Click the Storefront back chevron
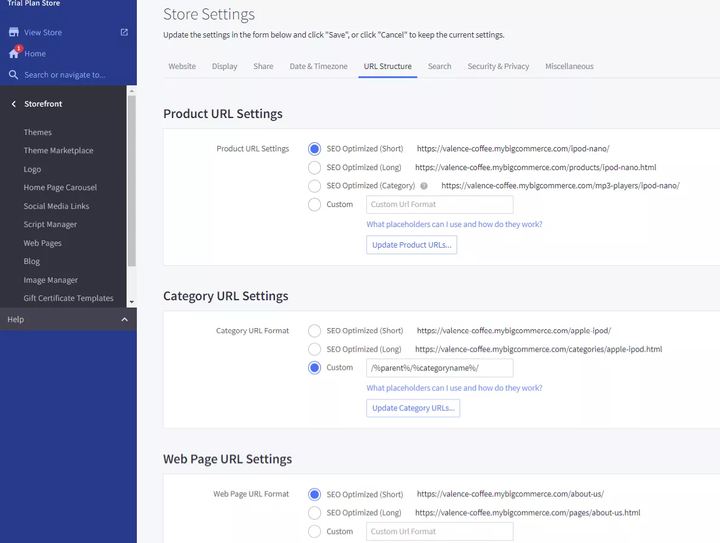 click(14, 104)
